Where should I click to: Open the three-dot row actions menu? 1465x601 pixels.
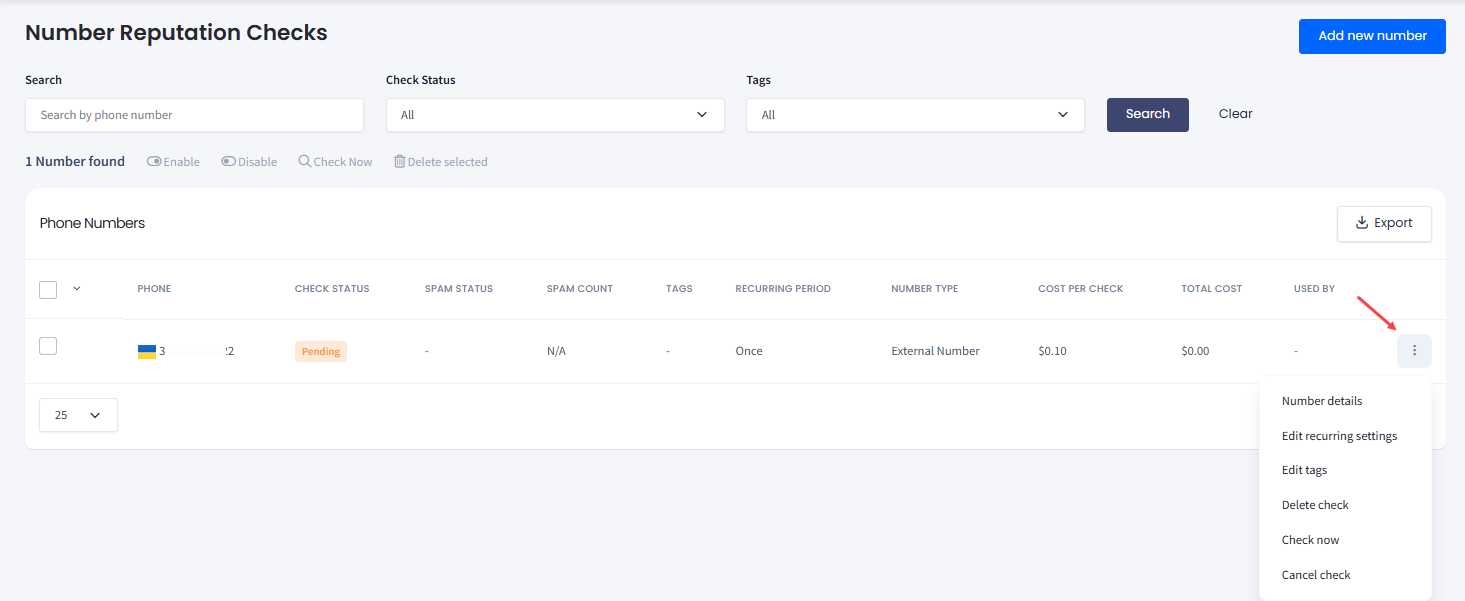1414,351
